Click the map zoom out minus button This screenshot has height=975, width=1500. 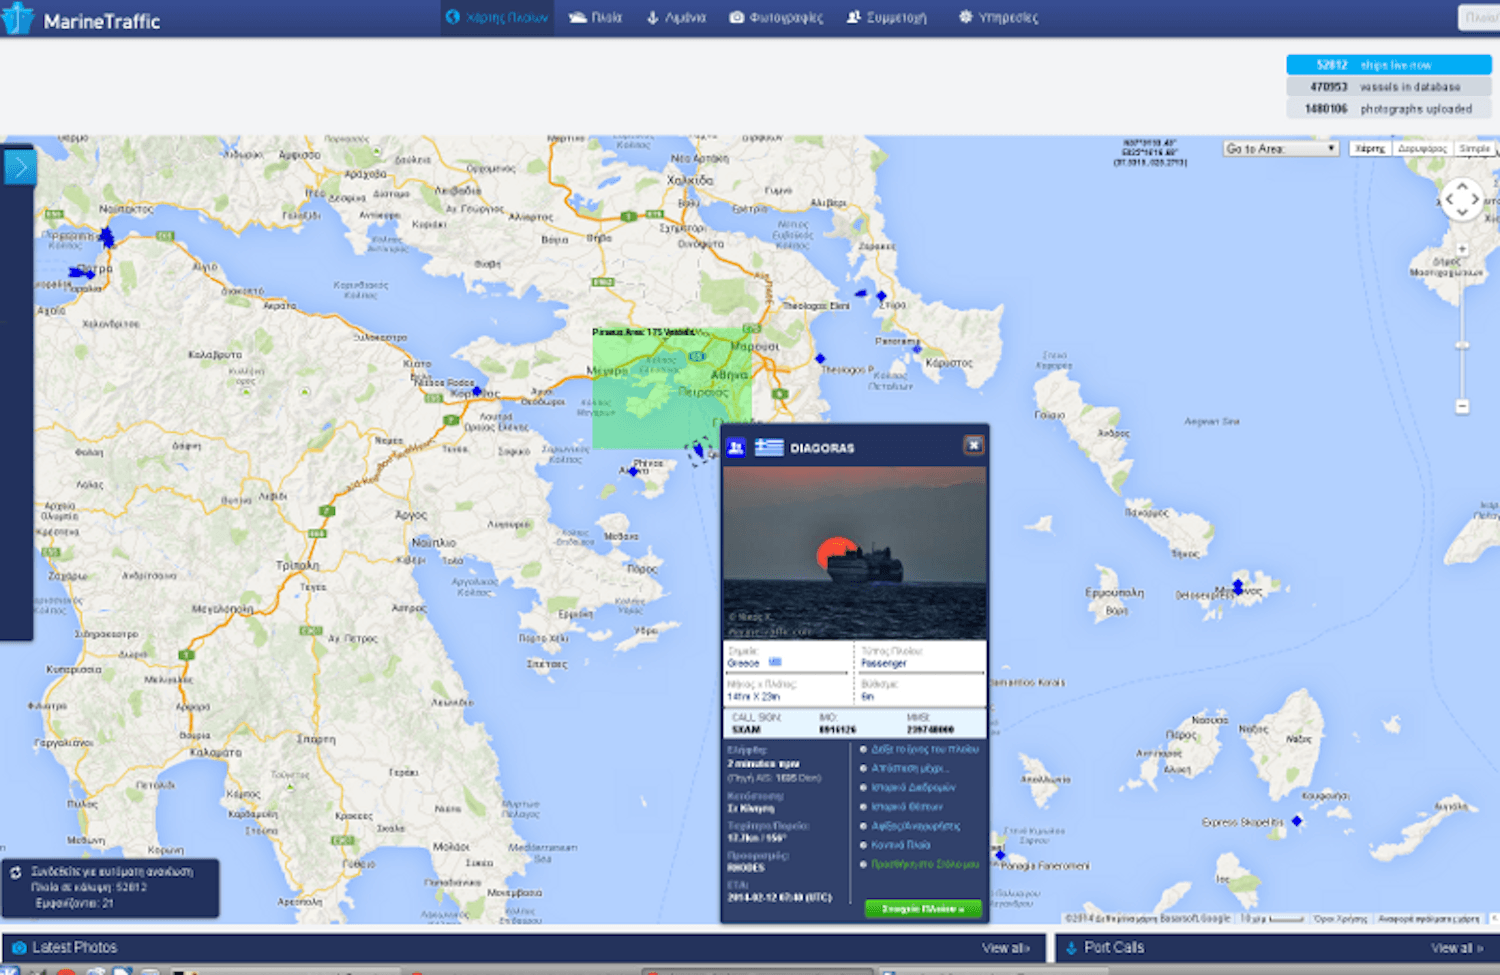1462,406
